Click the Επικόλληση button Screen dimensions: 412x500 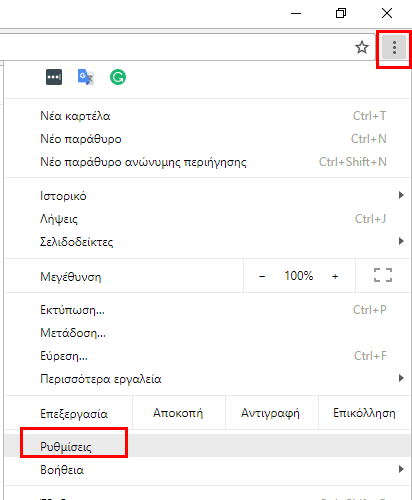[x=364, y=413]
